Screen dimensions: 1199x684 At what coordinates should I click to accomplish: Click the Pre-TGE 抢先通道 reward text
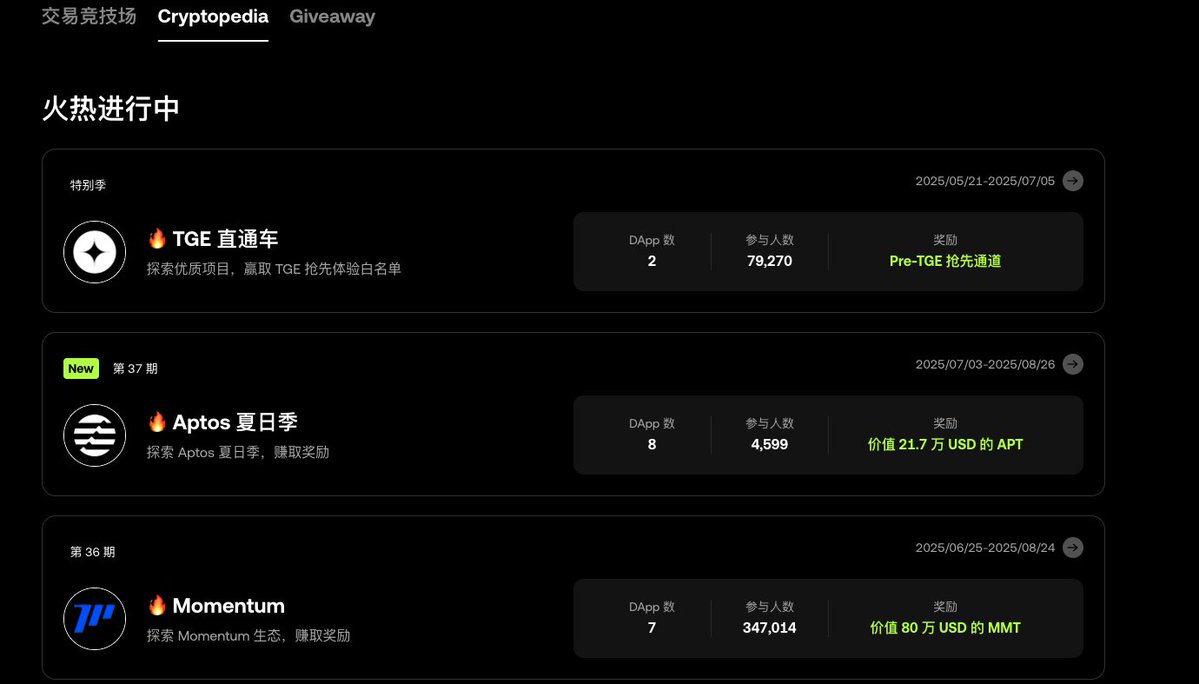click(945, 261)
